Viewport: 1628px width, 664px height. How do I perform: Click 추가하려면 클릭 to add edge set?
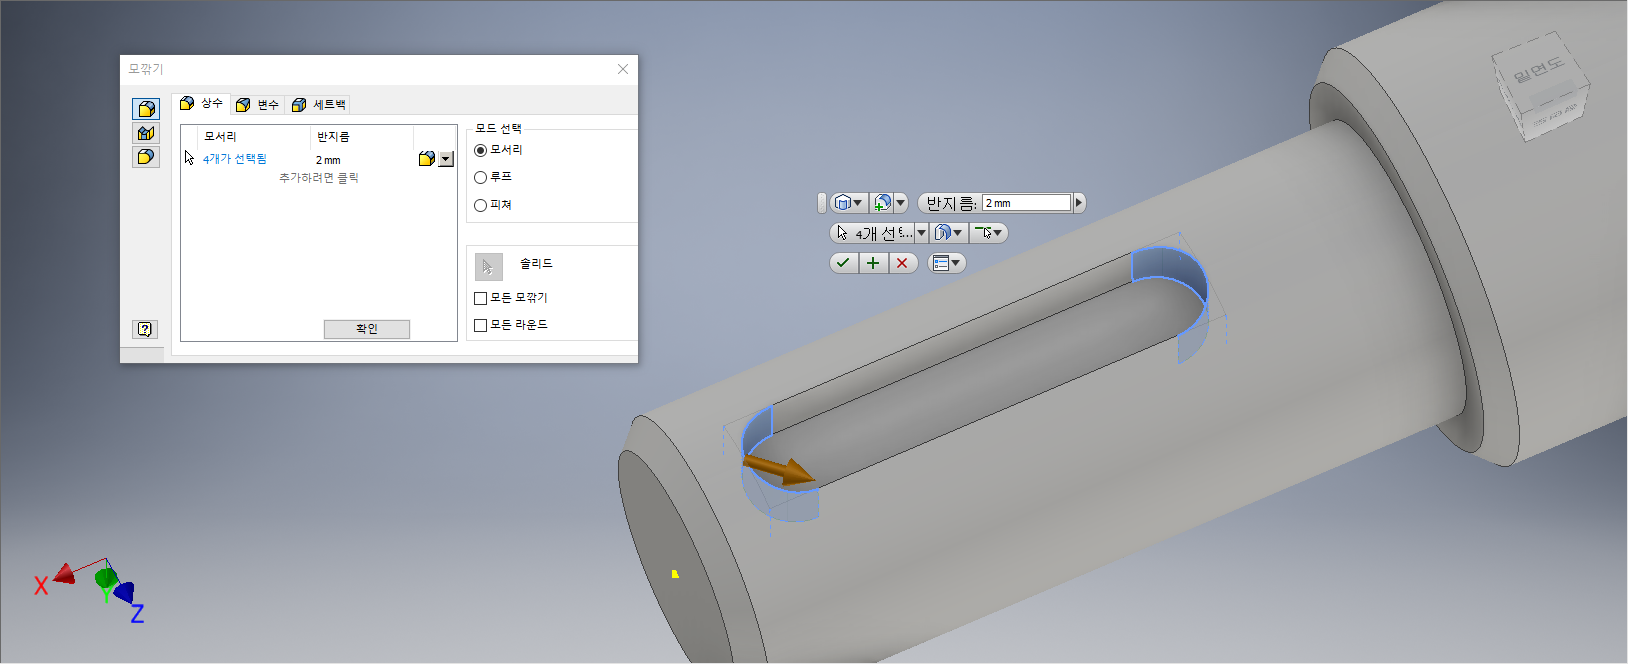coord(318,177)
